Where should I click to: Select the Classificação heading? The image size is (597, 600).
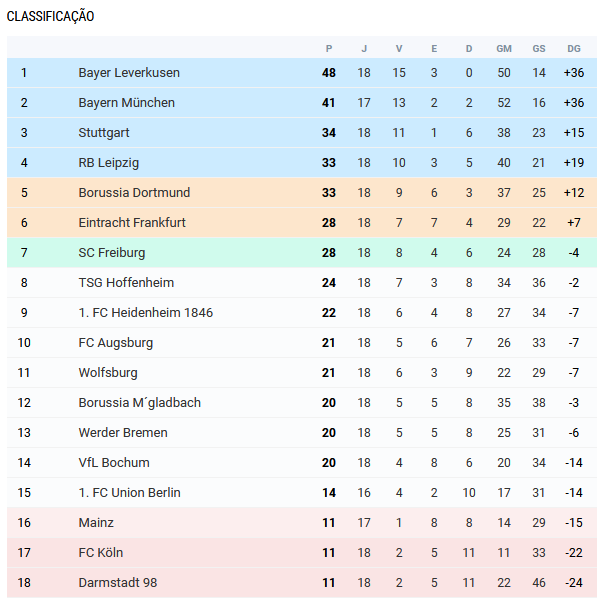[50, 16]
